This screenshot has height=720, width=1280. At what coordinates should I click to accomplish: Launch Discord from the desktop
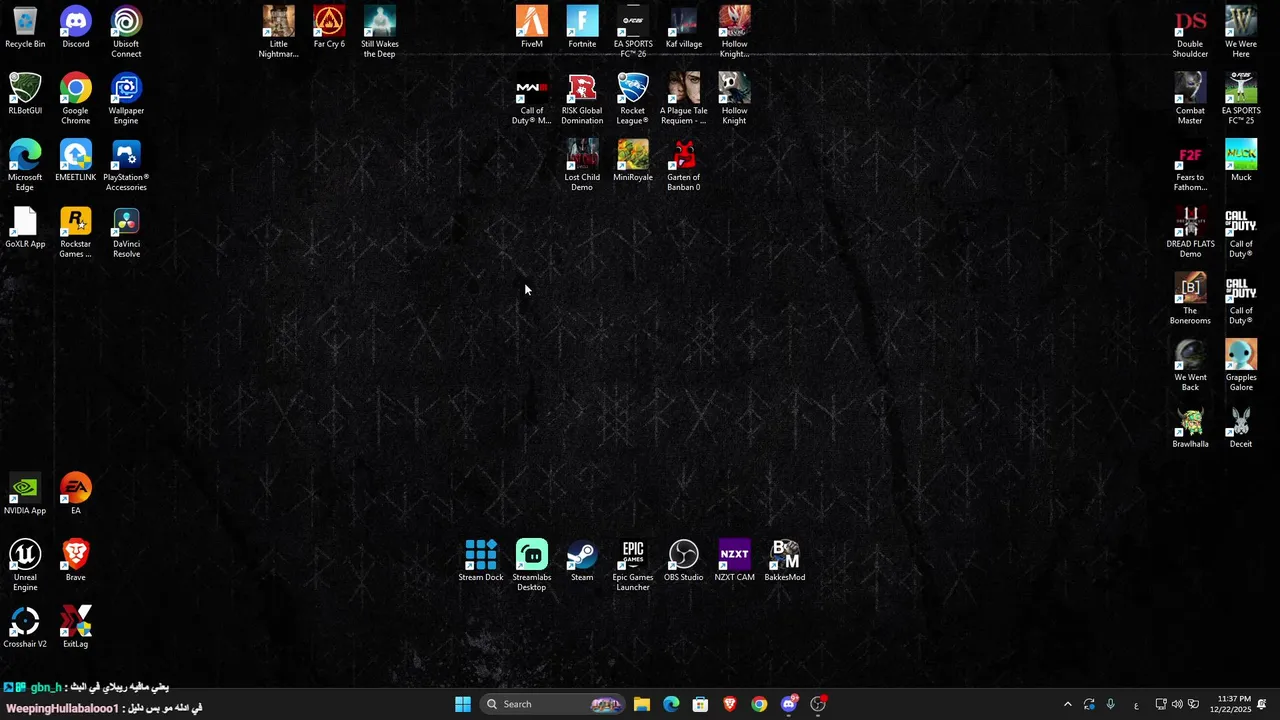click(x=76, y=28)
